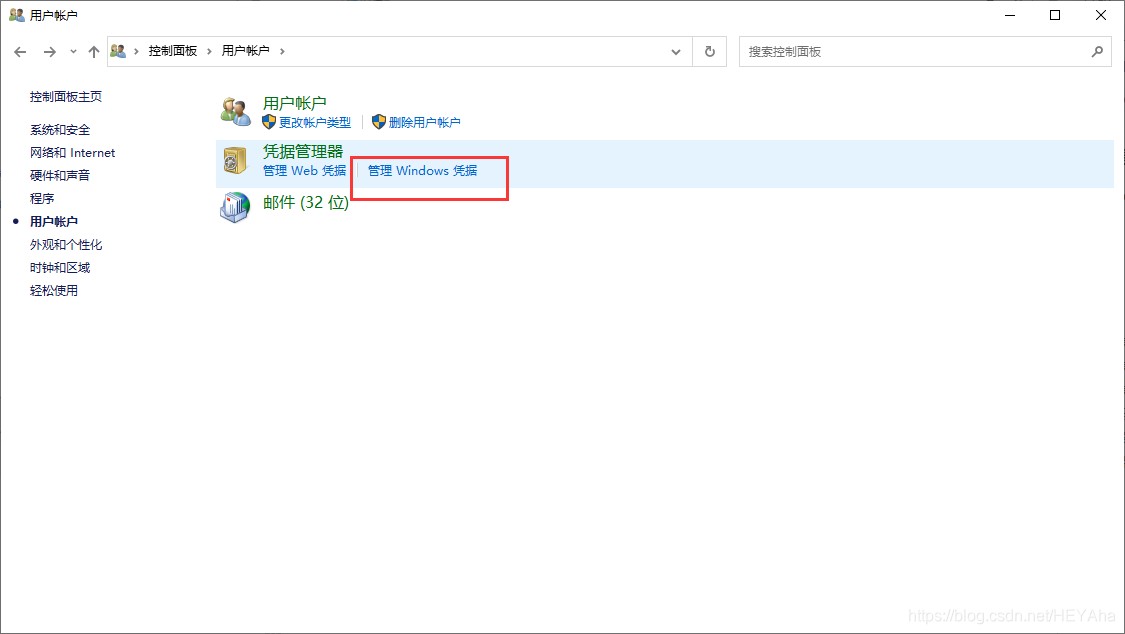Expand chevron before 控制面板 in address bar
1125x634 pixels.
point(136,51)
